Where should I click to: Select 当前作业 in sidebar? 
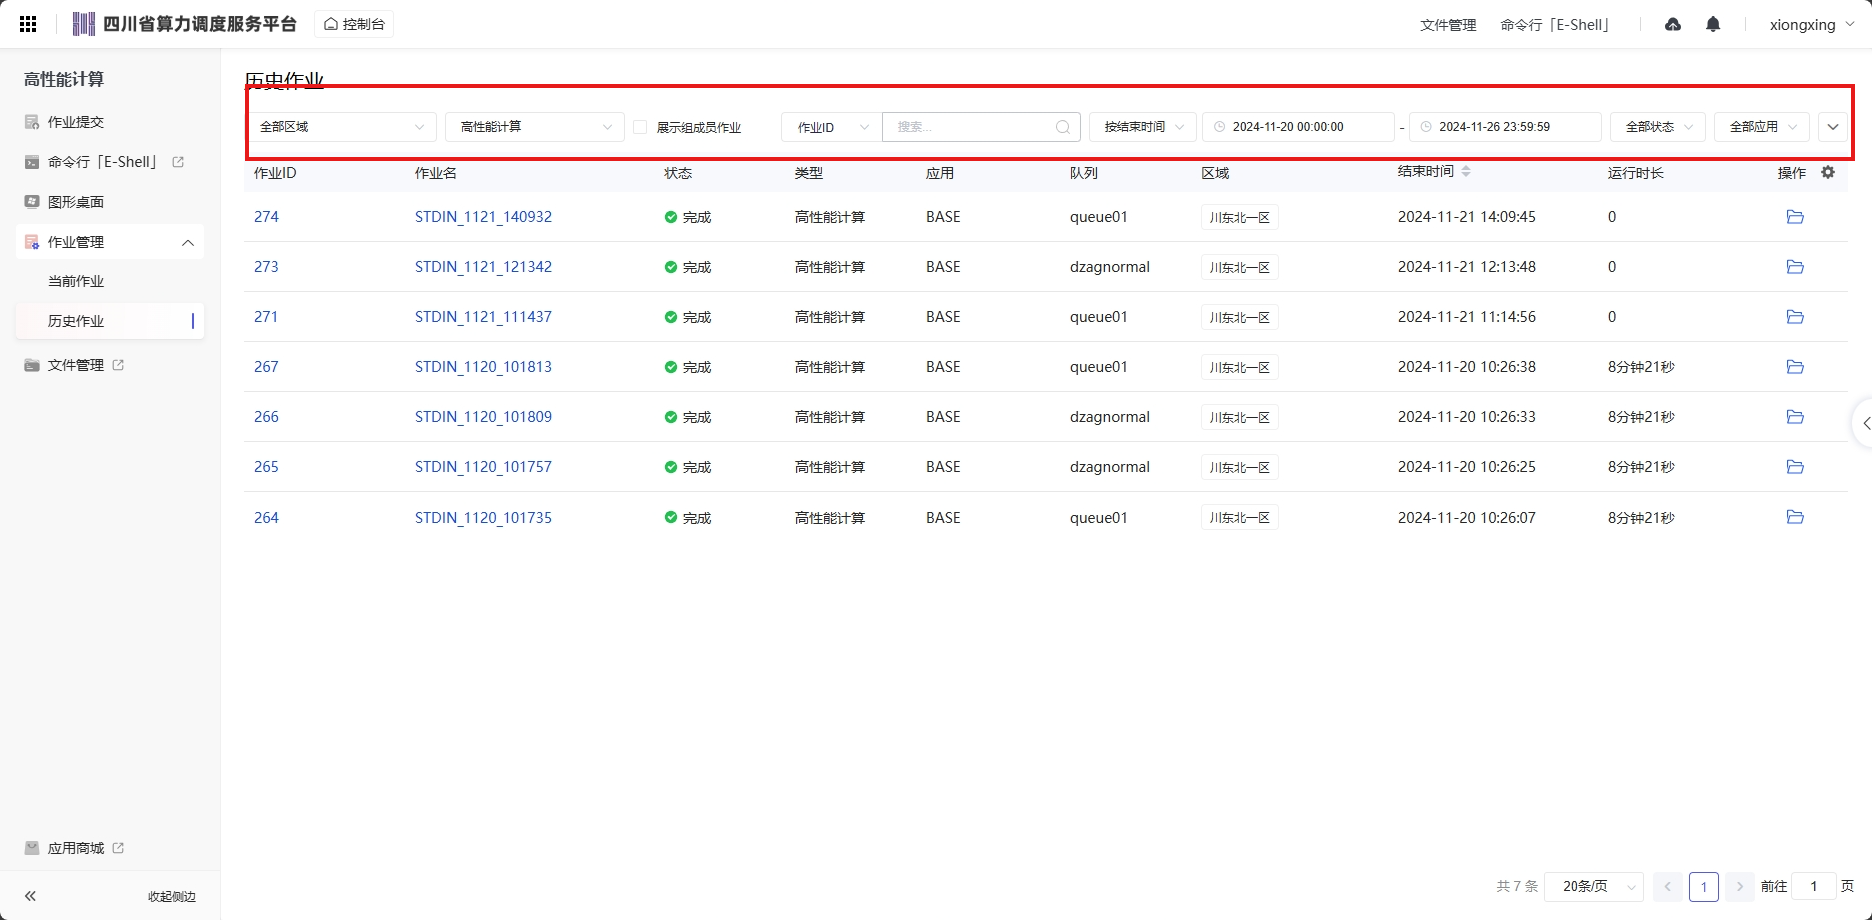[76, 281]
